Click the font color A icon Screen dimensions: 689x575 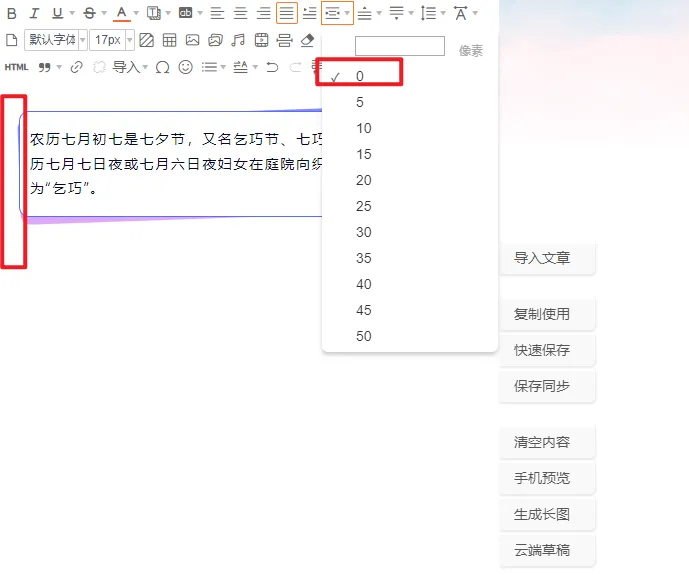(122, 13)
